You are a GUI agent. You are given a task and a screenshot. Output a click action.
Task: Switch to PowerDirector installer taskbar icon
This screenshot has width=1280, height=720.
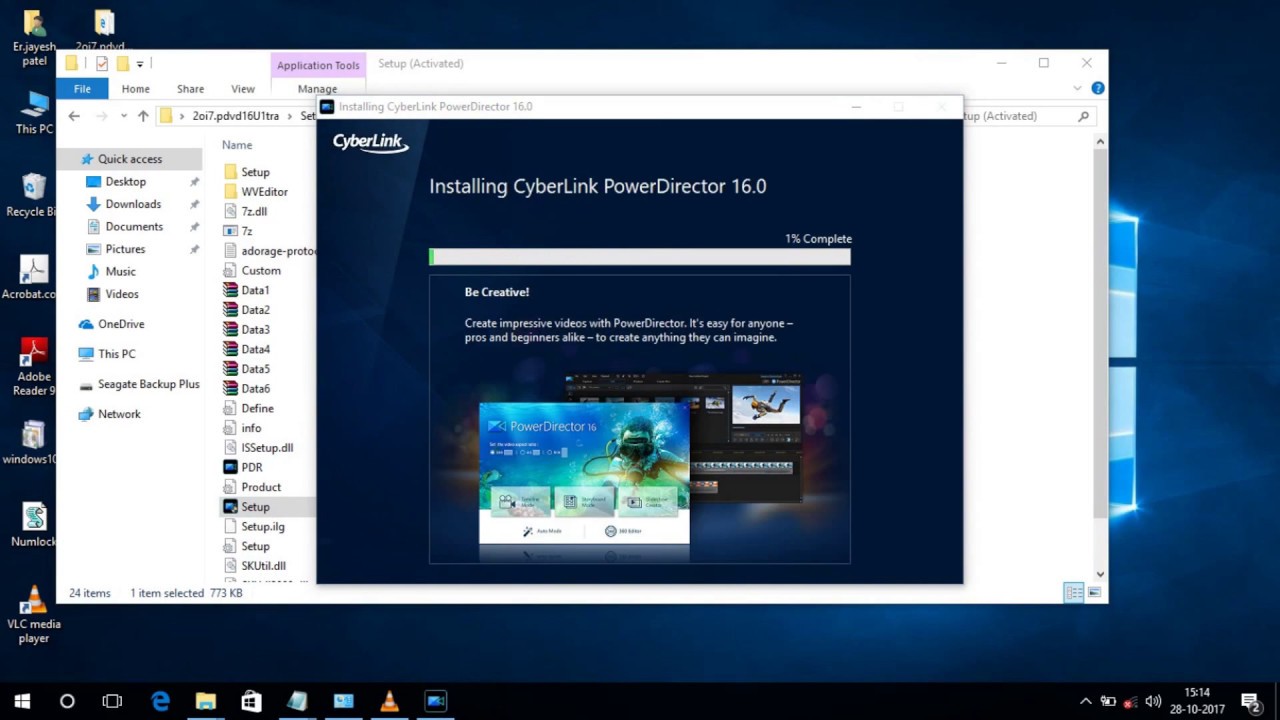click(435, 701)
